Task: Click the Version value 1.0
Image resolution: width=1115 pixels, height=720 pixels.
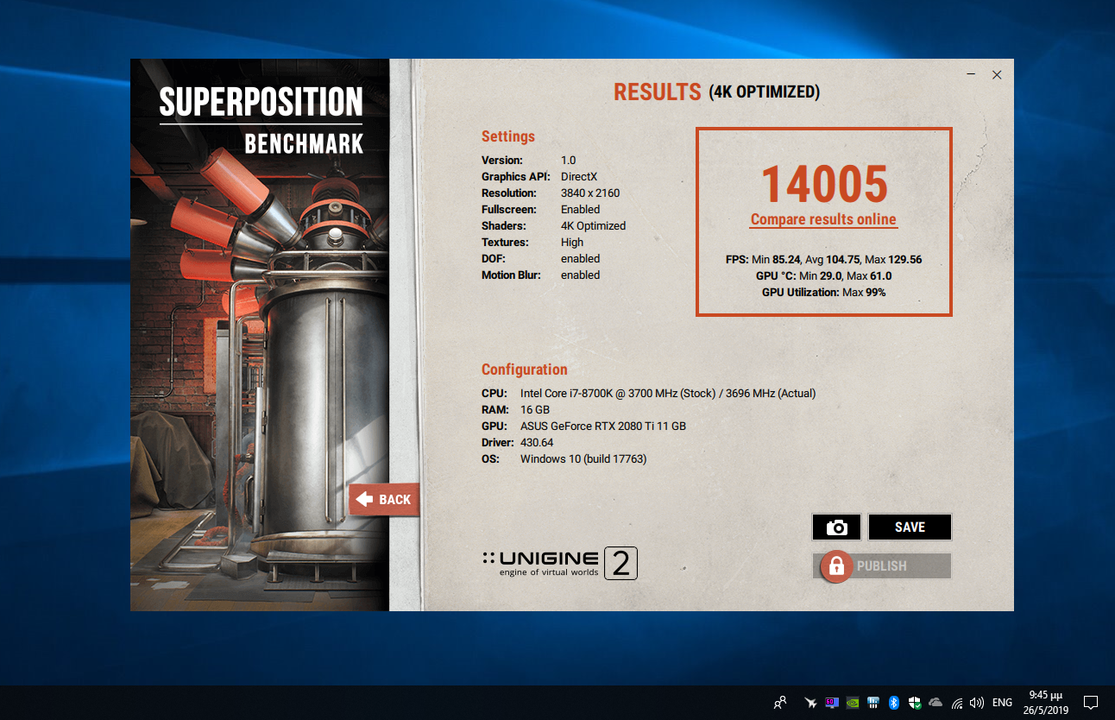Action: 568,160
